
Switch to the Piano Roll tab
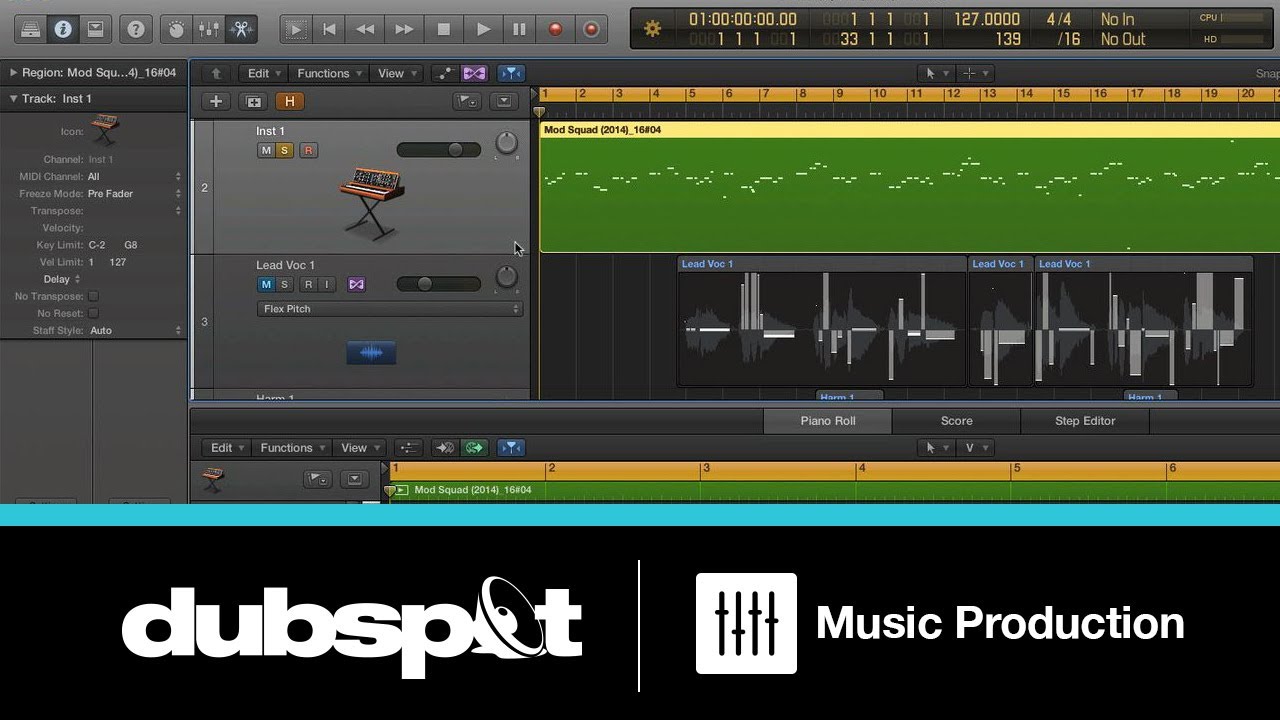point(828,421)
